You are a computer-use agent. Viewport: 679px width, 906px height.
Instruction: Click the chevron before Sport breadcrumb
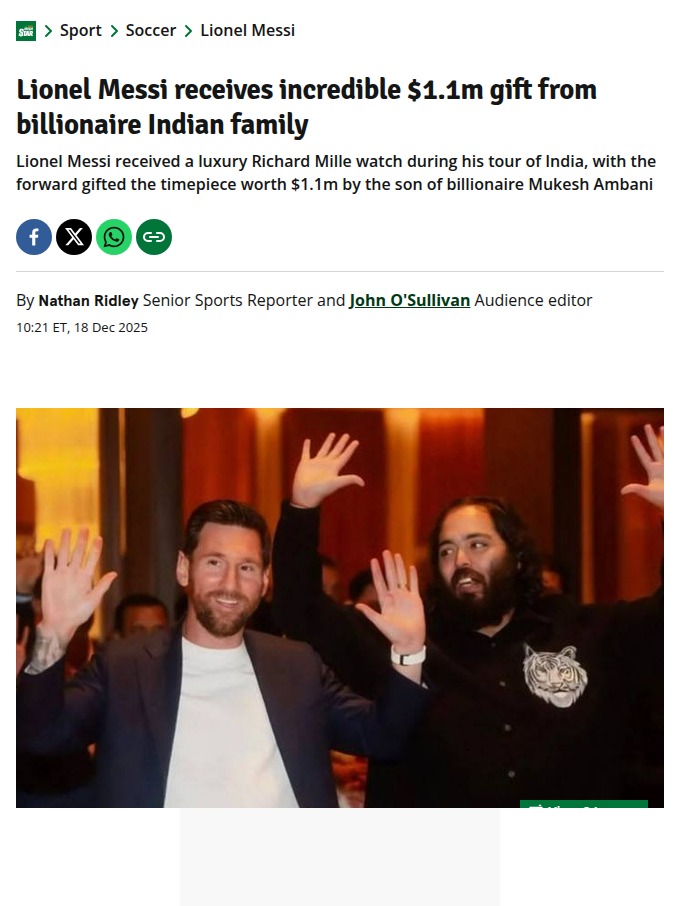point(49,31)
